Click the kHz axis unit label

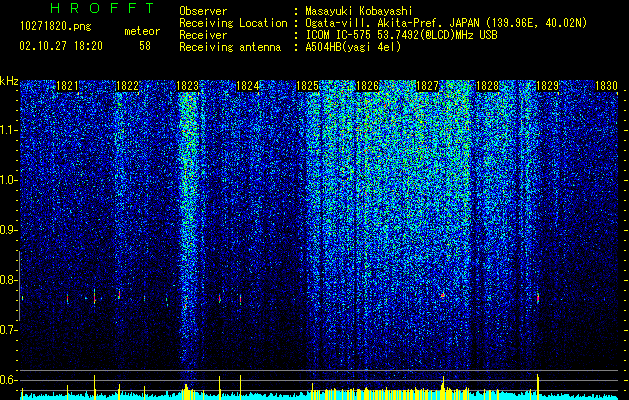9,81
